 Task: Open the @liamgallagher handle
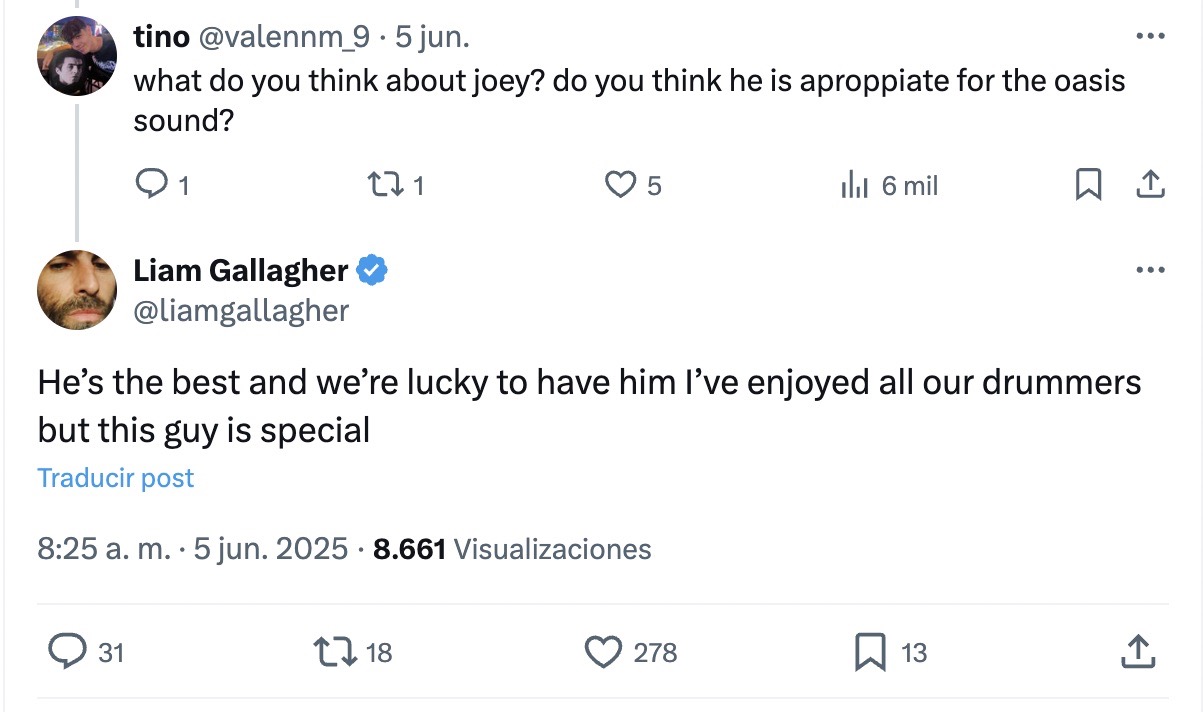pos(241,311)
